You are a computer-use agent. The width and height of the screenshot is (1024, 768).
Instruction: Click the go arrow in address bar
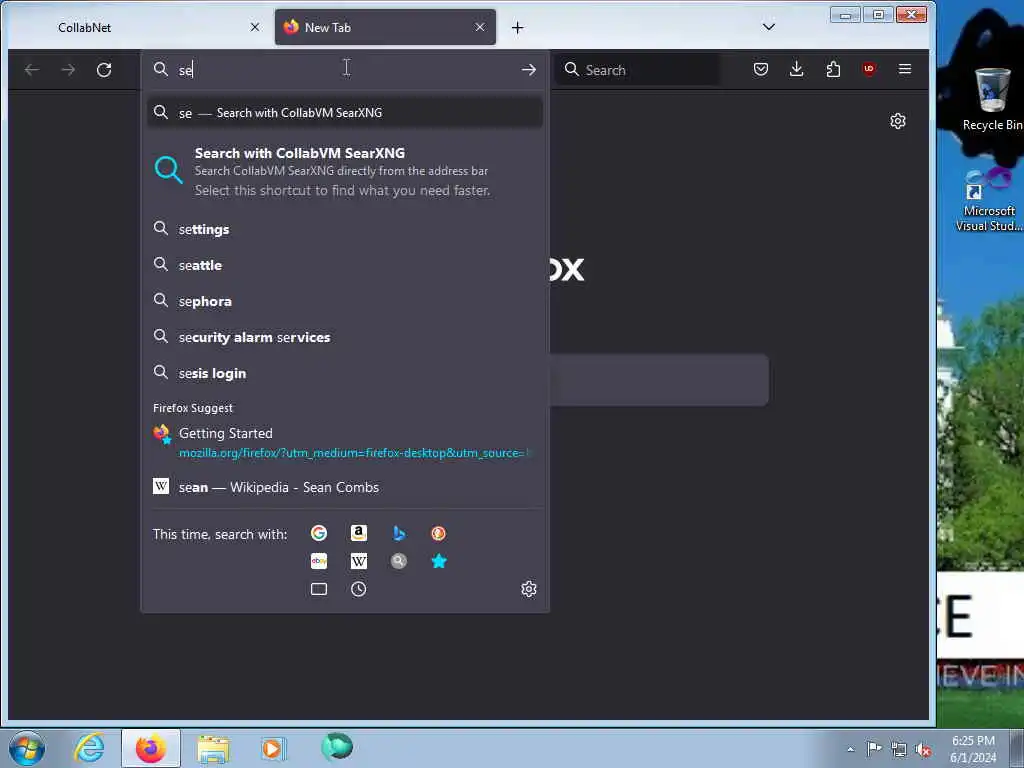(528, 69)
